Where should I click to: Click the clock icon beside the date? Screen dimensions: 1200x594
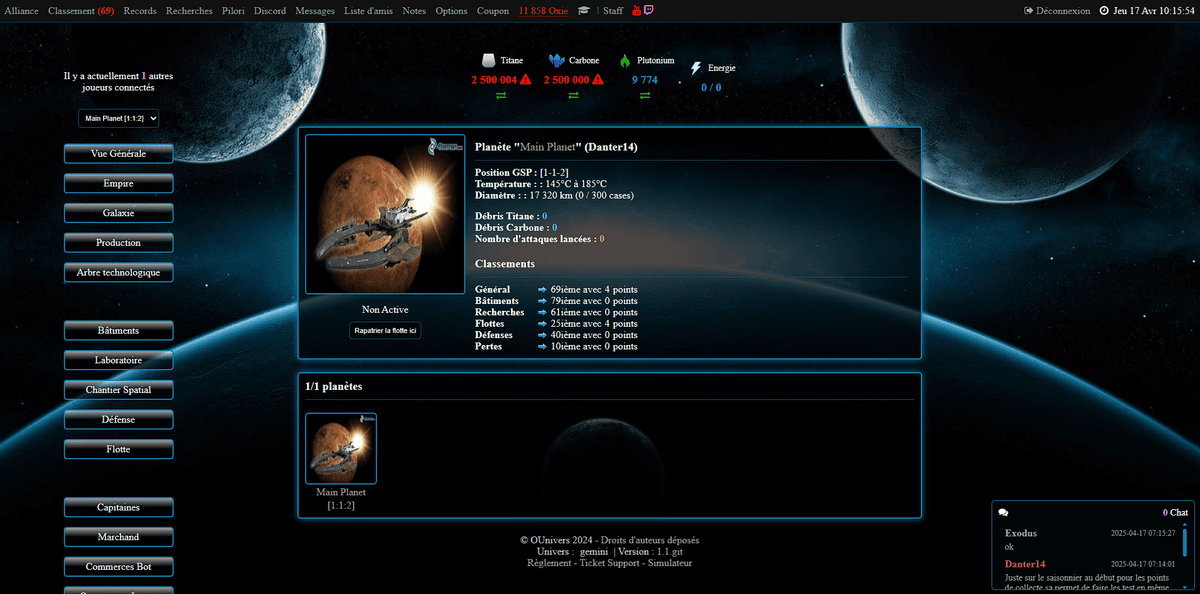pos(1104,10)
